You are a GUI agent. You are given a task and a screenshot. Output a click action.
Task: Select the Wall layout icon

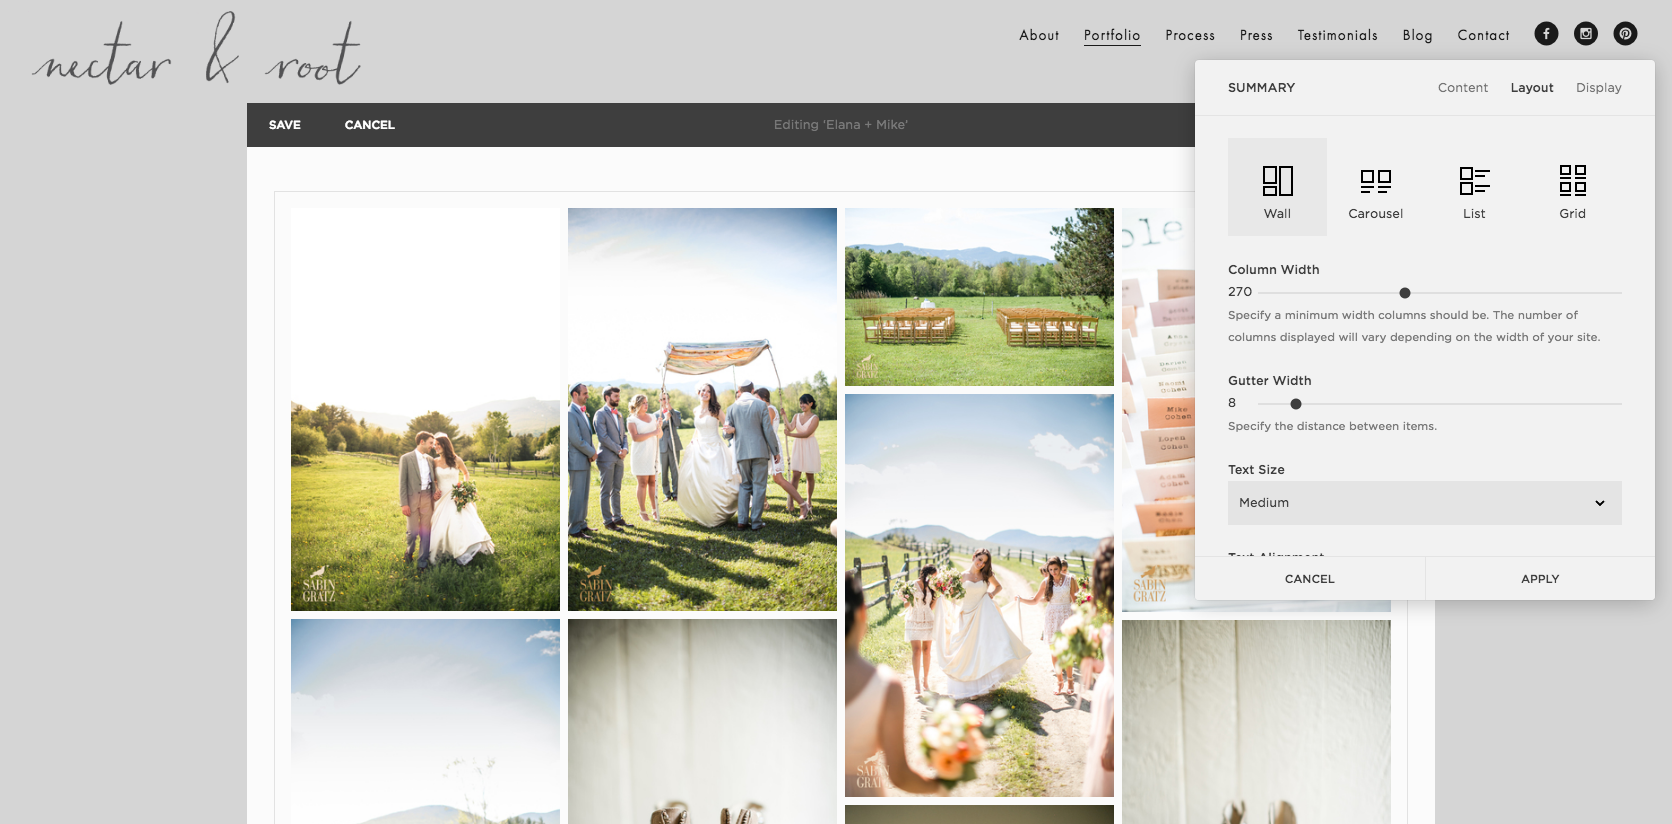[1277, 187]
